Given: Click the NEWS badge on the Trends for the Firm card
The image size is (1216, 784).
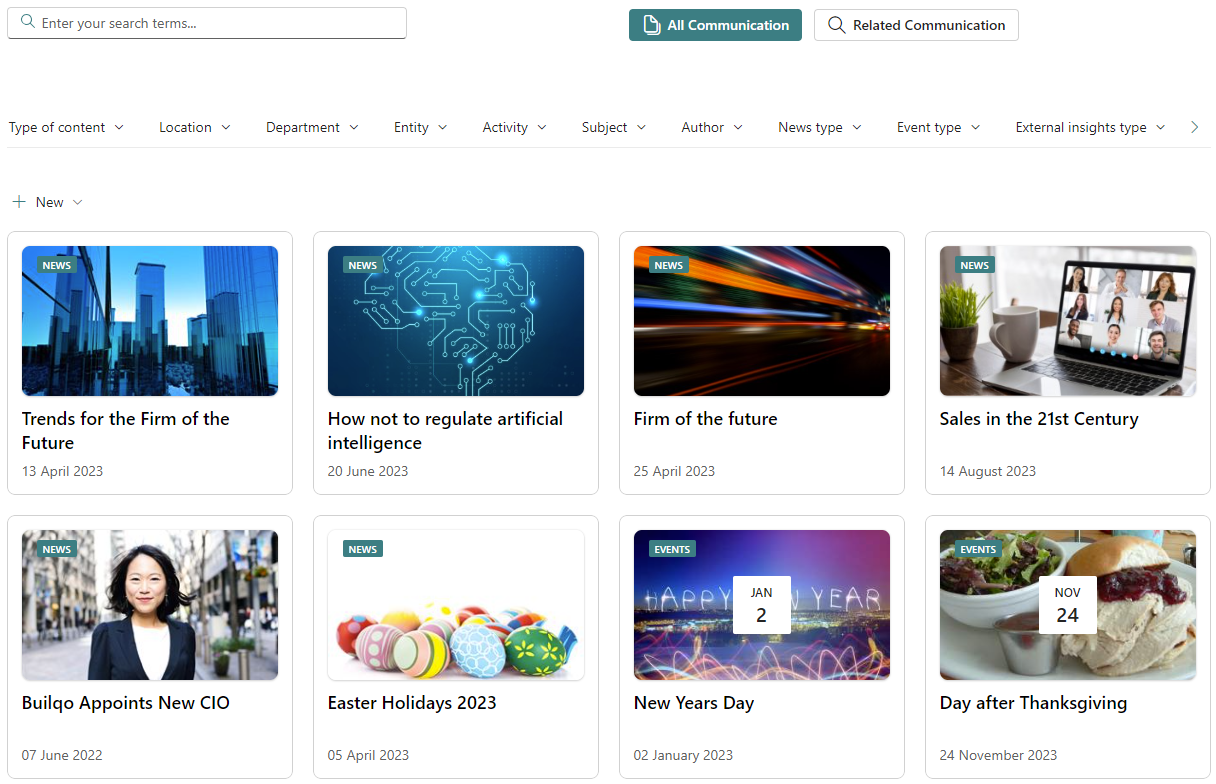Looking at the screenshot, I should click(57, 265).
